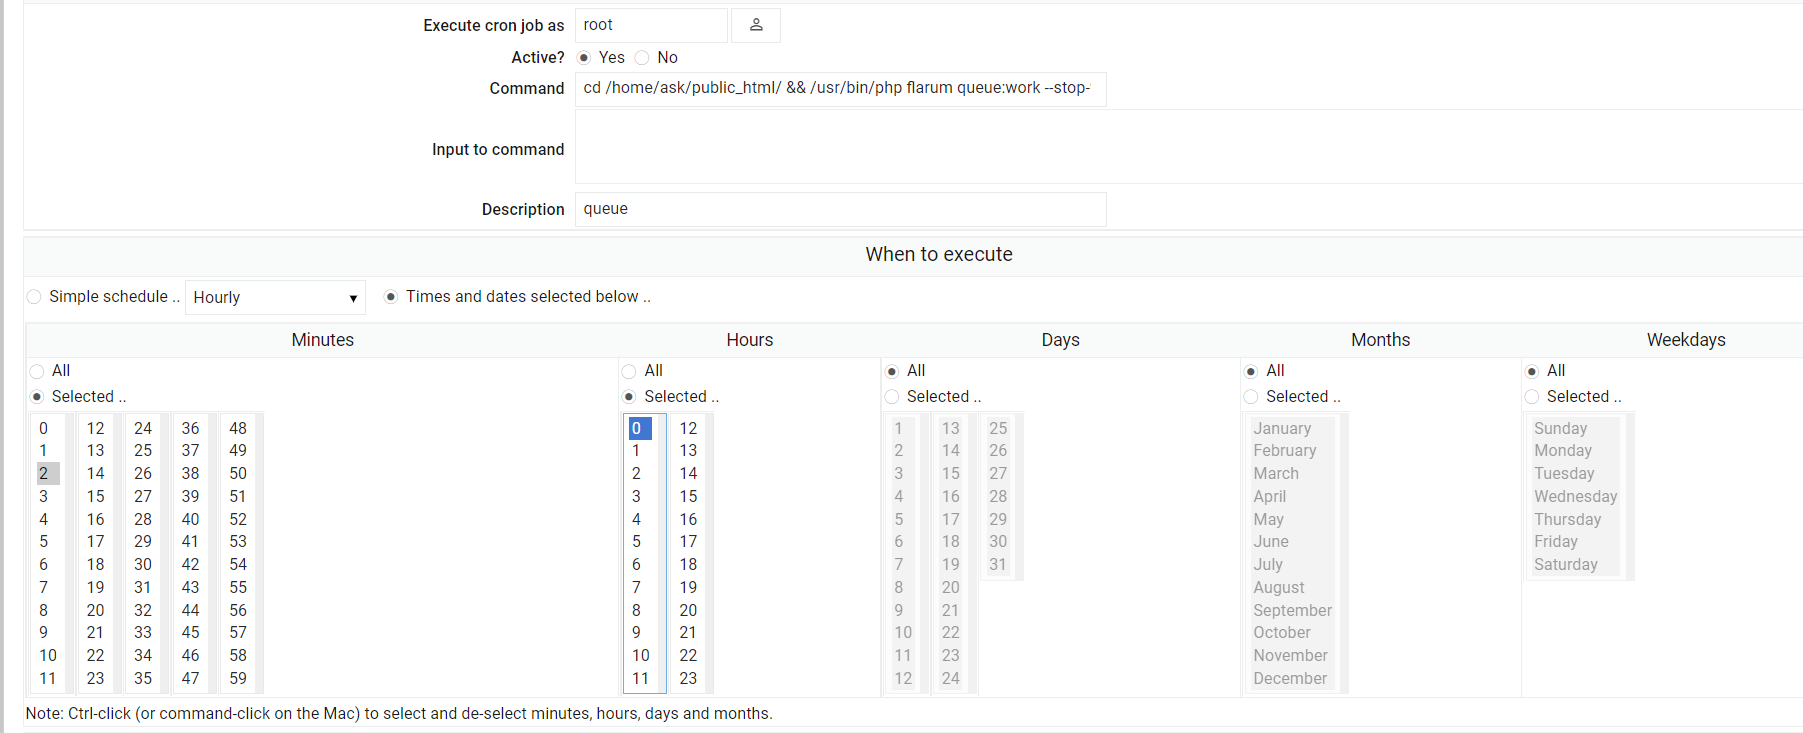Viewport: 1803px width, 733px height.
Task: Select No for Active option
Action: click(x=642, y=58)
